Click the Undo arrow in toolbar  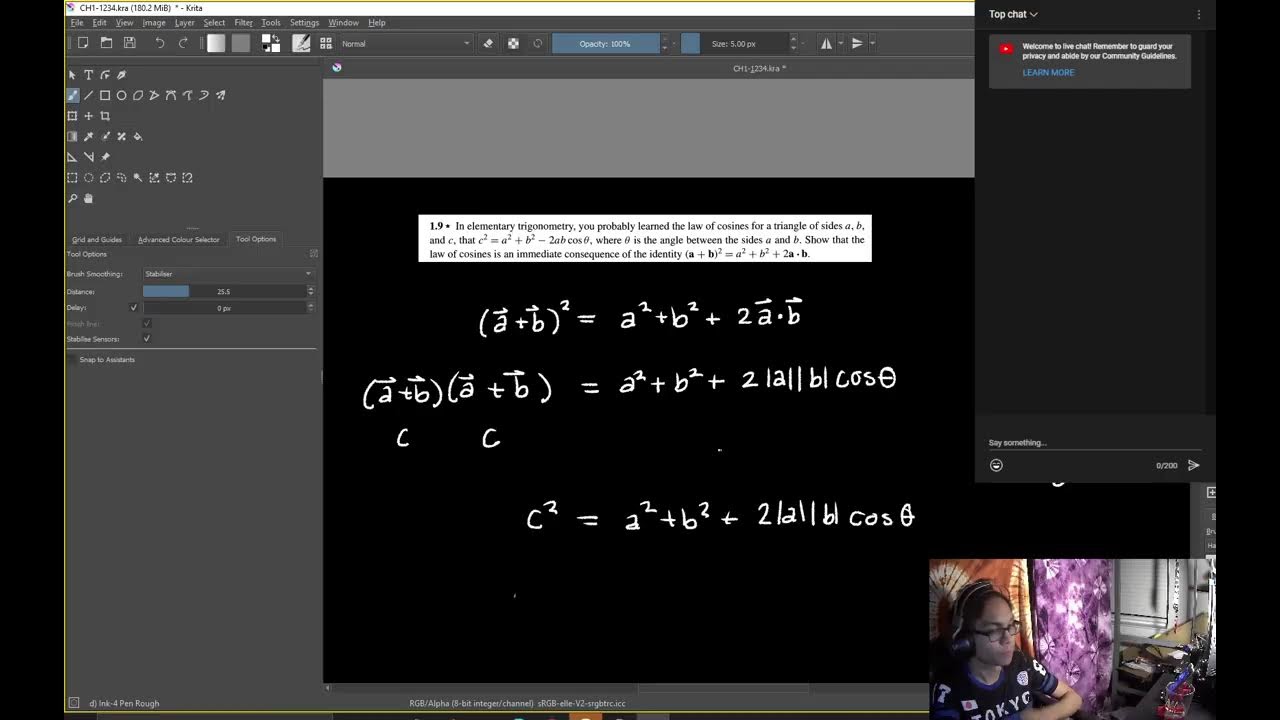159,43
